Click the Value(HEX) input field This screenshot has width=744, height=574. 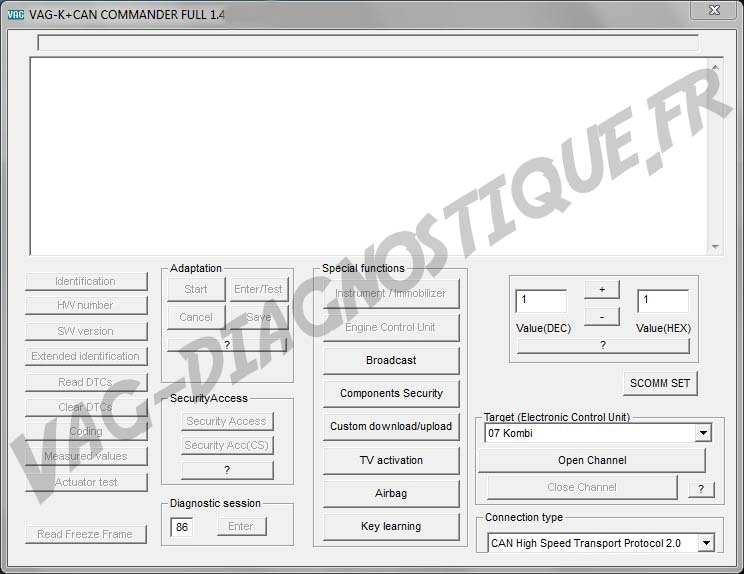point(663,301)
